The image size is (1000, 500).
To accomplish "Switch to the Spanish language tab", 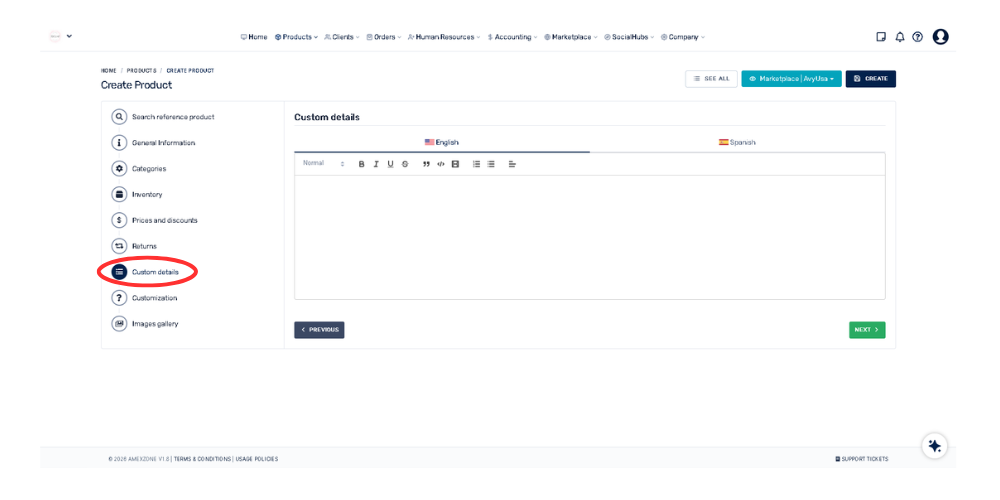I will point(737,142).
